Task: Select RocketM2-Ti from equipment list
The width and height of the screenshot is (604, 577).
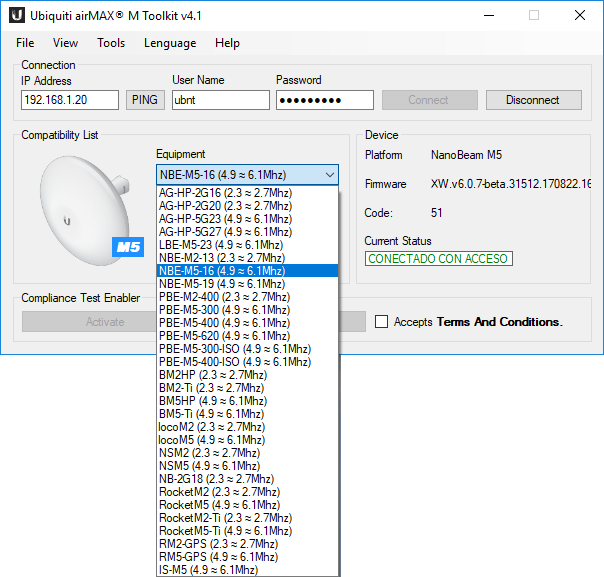Action: point(248,518)
